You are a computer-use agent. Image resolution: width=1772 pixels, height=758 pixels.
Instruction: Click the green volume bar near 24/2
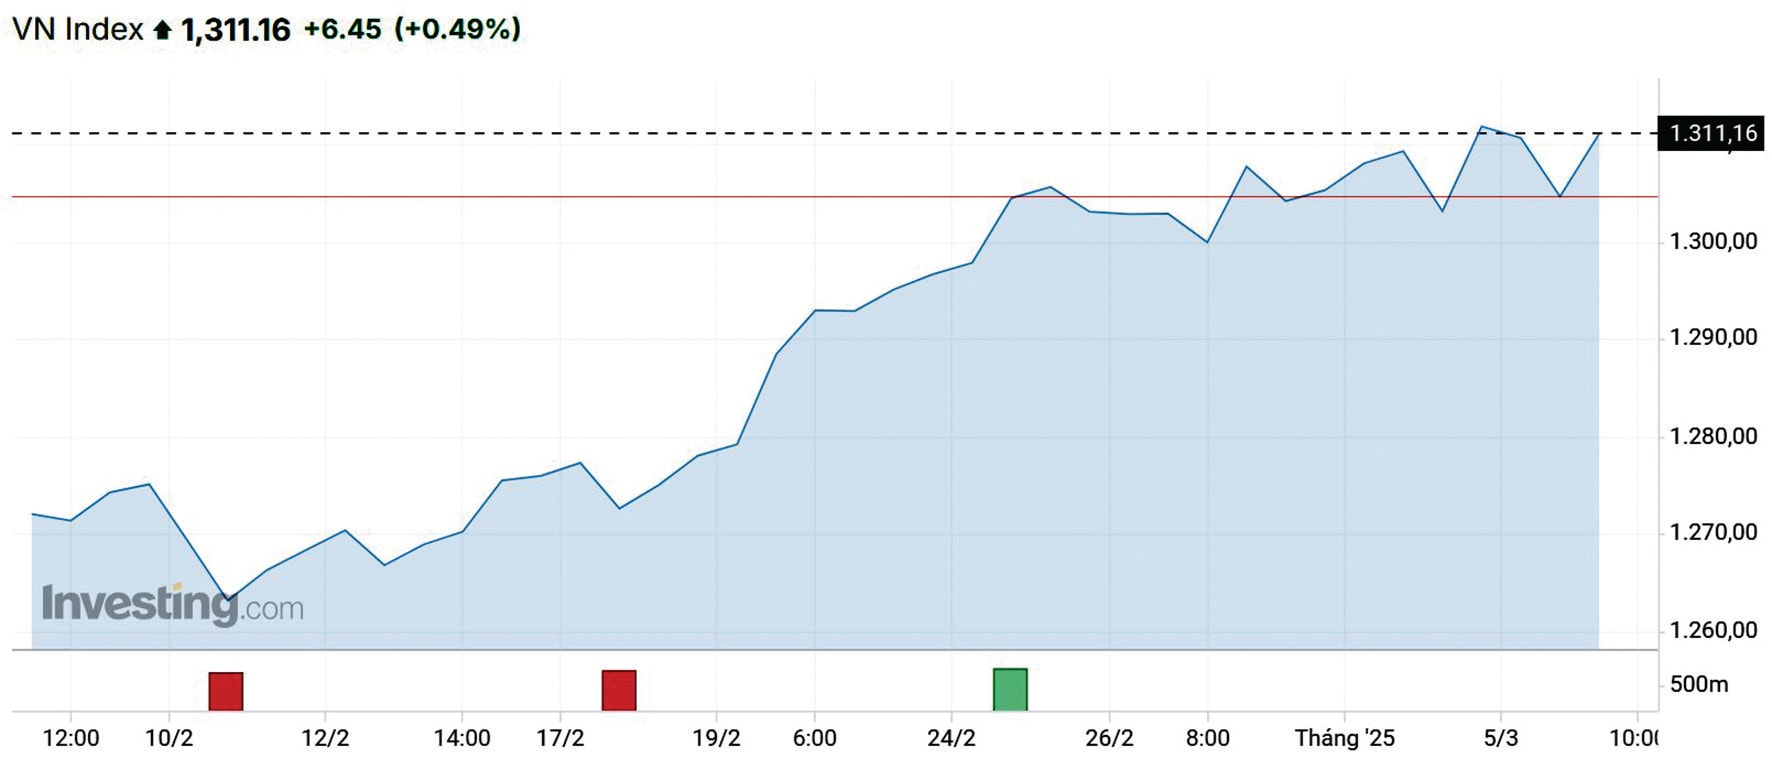click(1010, 689)
